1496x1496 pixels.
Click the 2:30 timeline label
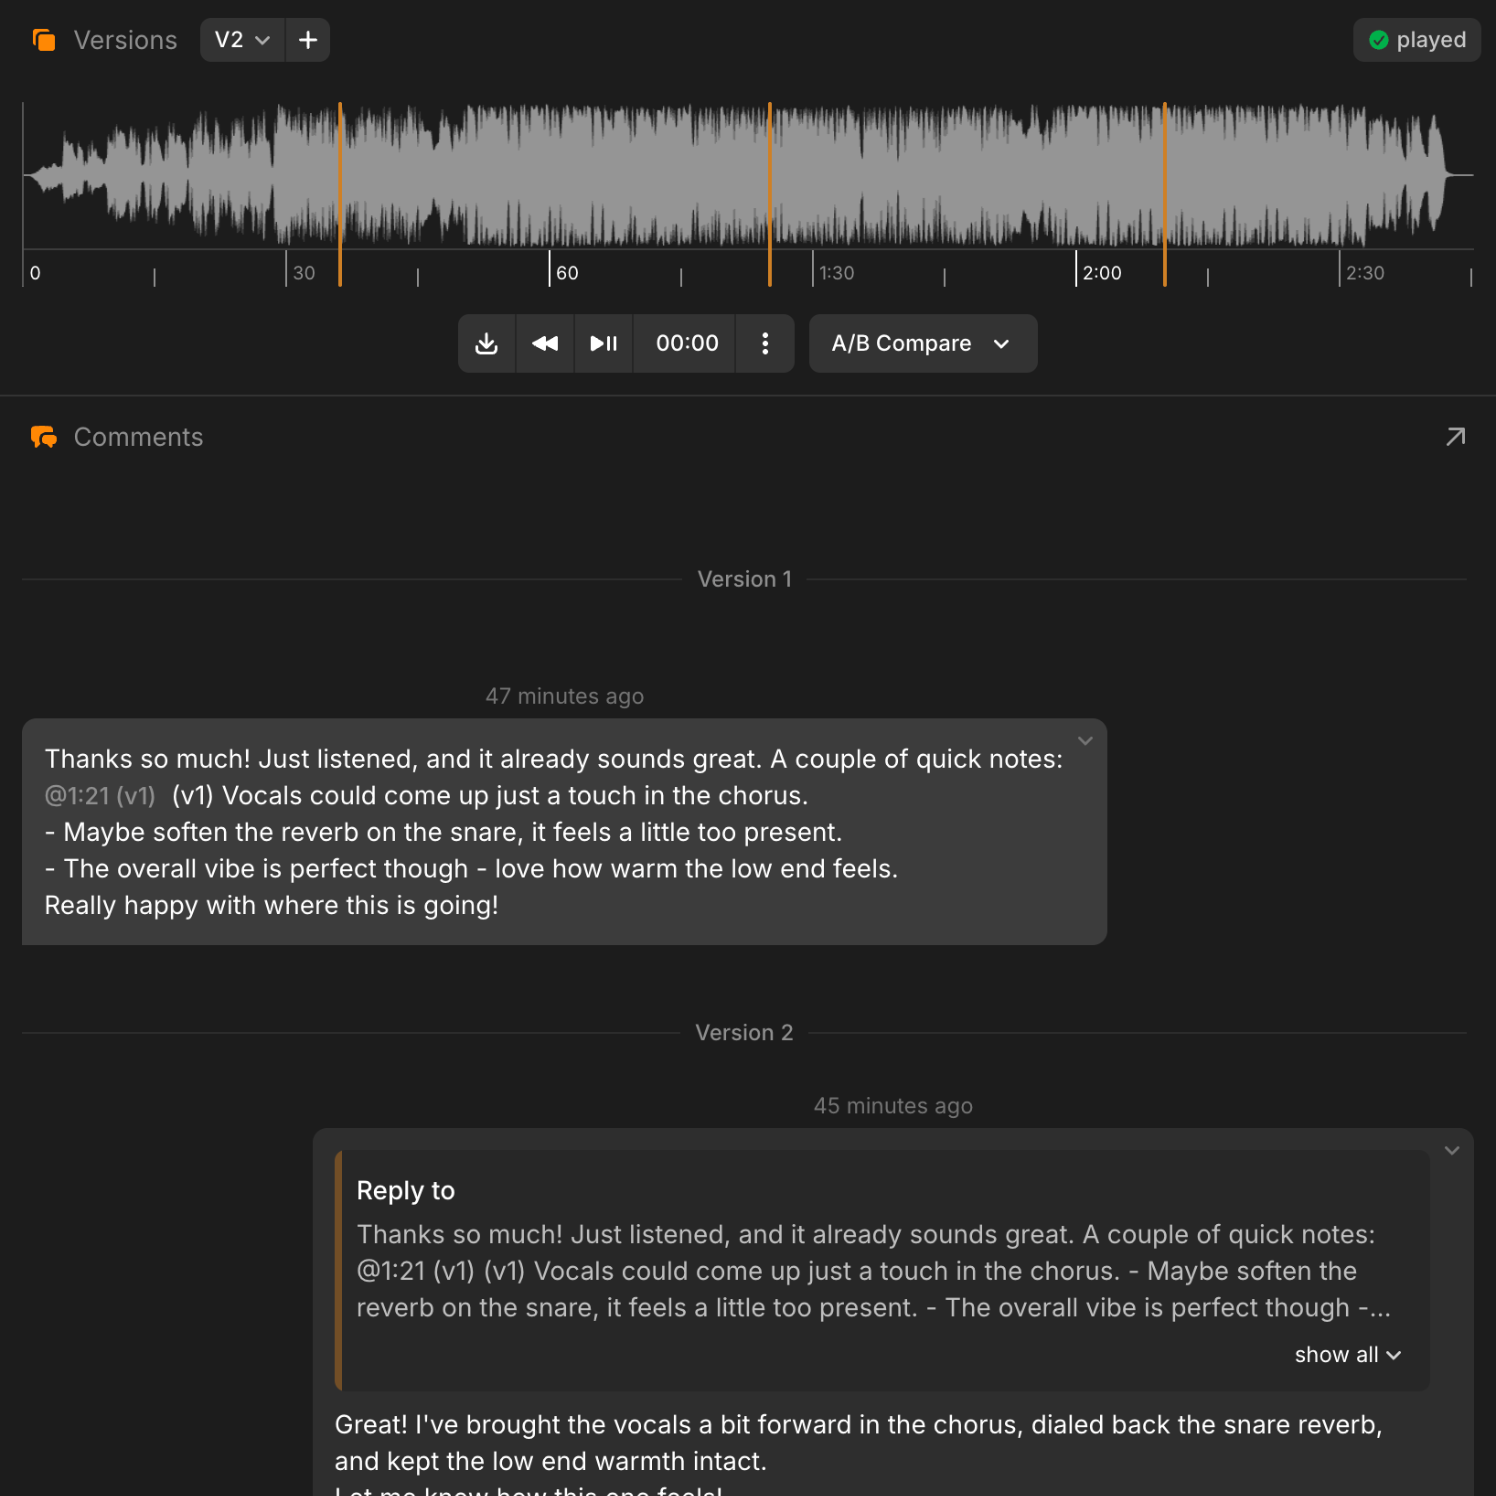[x=1365, y=273]
